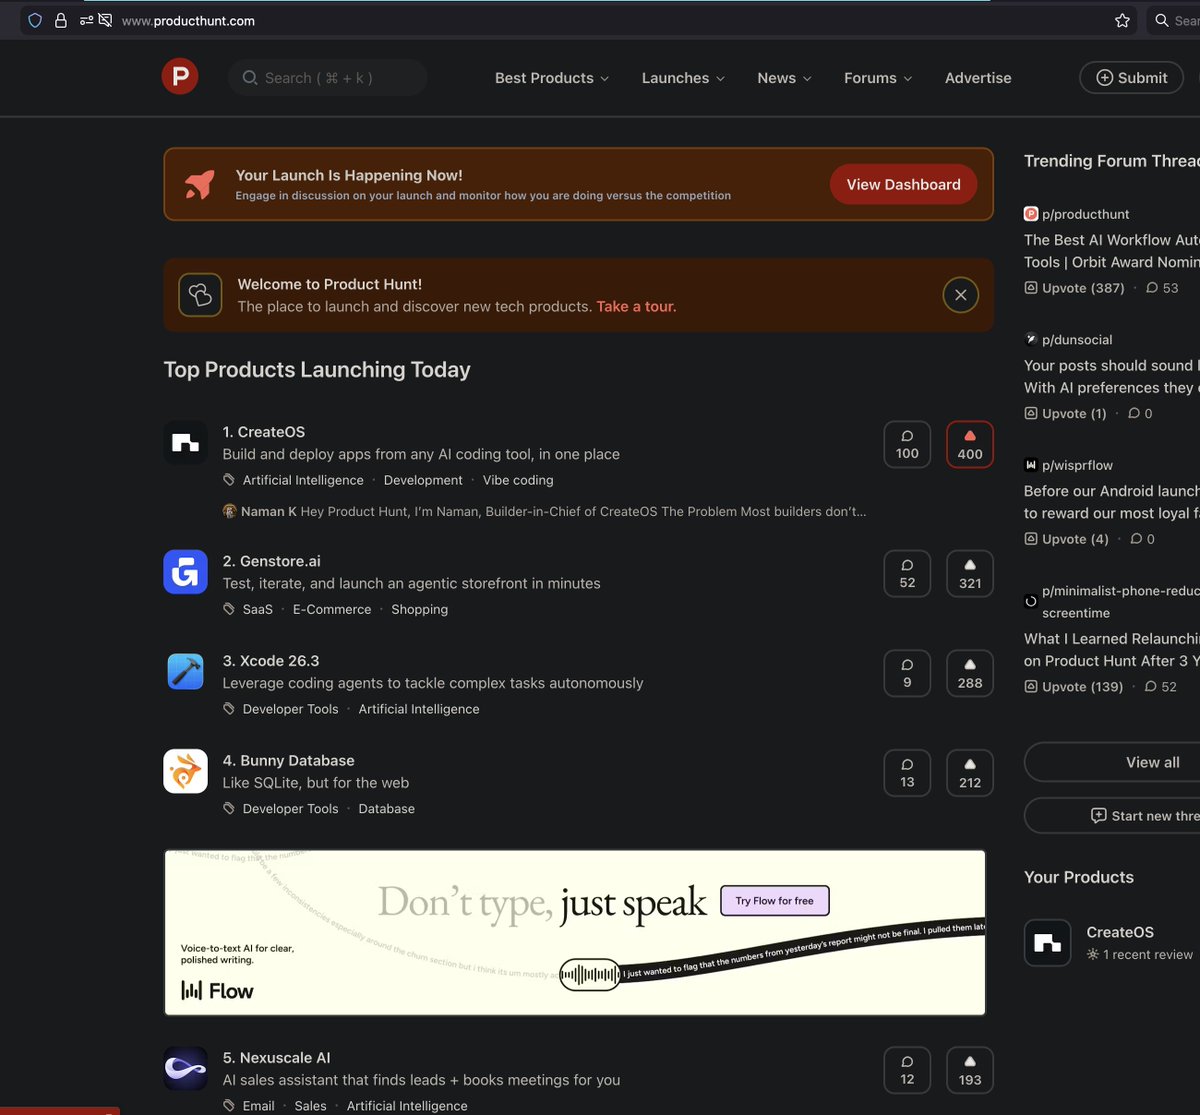Open the 5. Nexuscale AI title
The width and height of the screenshot is (1200, 1115).
(x=276, y=1058)
